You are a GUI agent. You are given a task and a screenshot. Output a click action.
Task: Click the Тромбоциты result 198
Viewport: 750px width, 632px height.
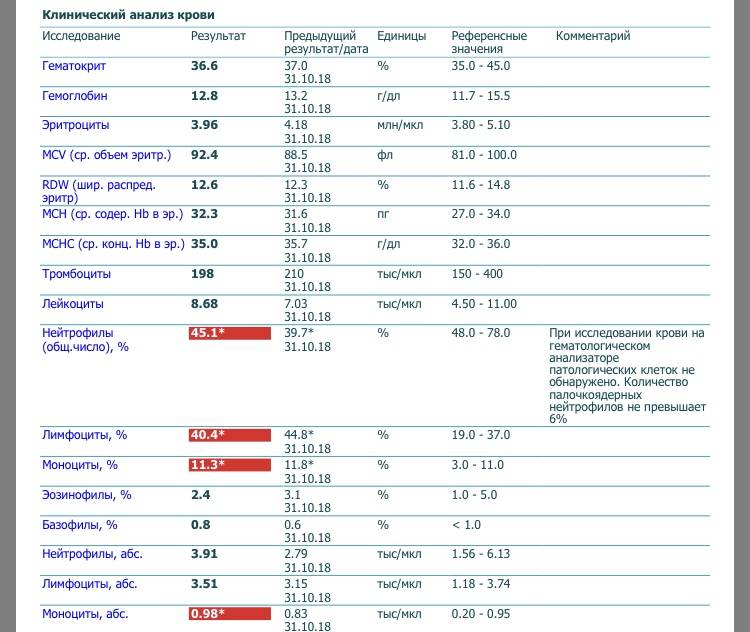click(202, 274)
